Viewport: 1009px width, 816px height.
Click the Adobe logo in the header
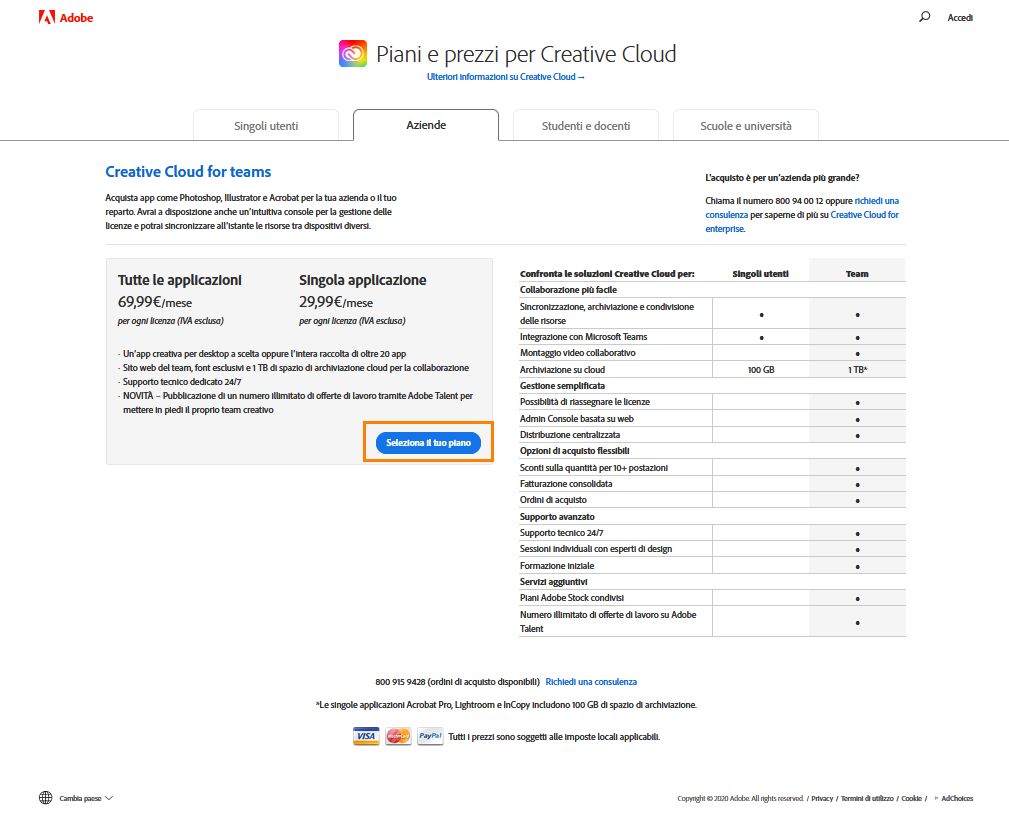[66, 17]
